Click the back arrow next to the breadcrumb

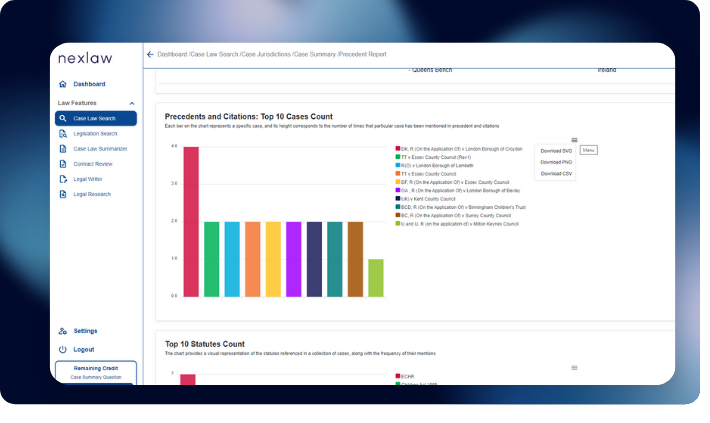tap(150, 54)
